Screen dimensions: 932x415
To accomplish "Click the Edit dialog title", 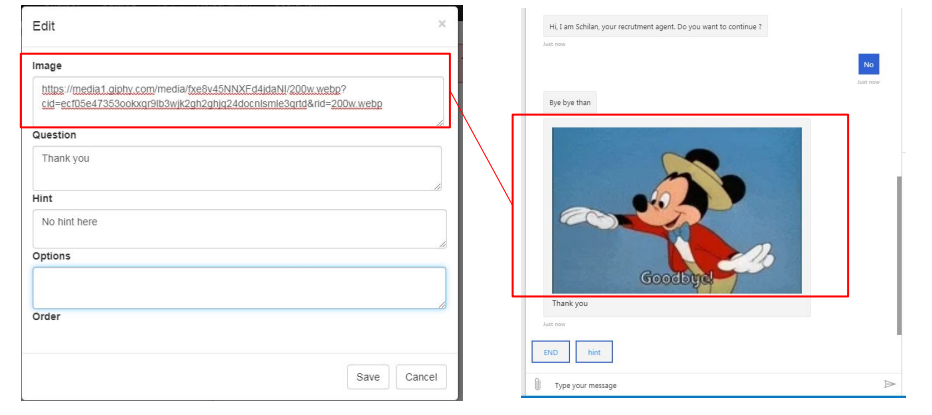I will 43,26.
